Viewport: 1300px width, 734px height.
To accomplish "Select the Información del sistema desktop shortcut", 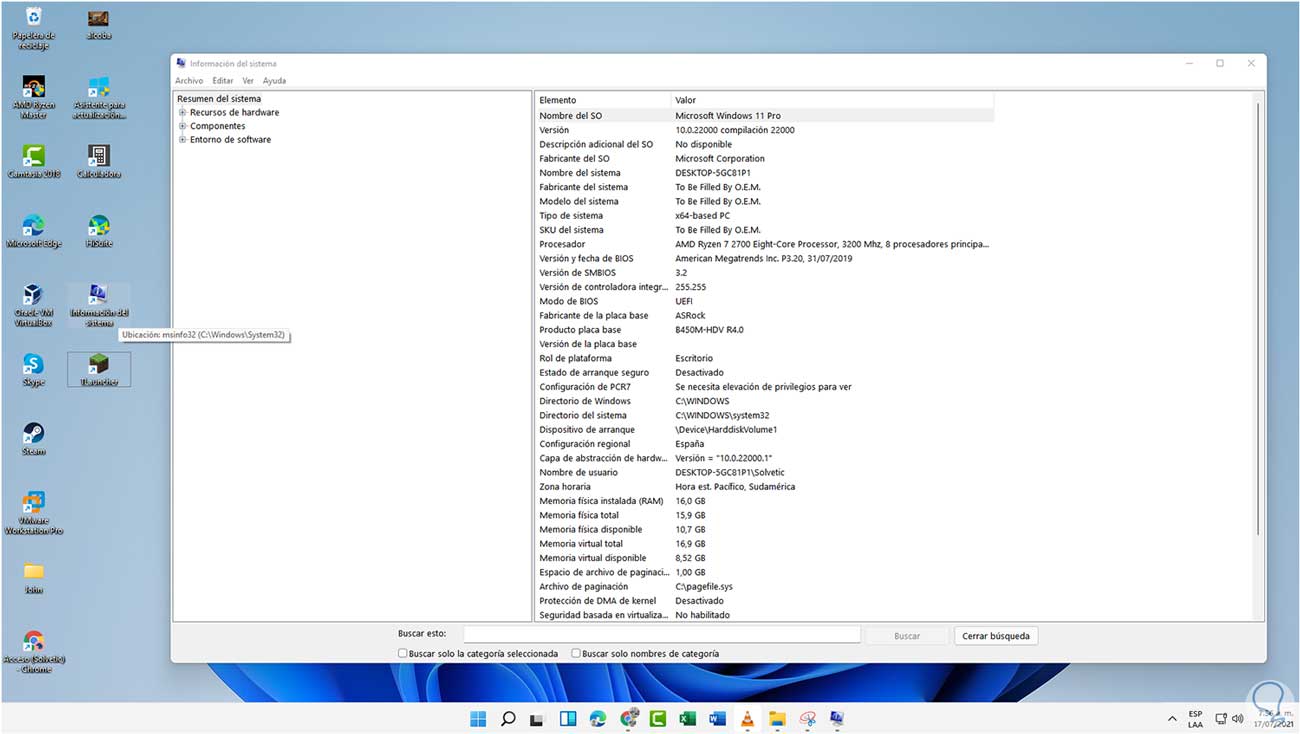I will point(99,305).
